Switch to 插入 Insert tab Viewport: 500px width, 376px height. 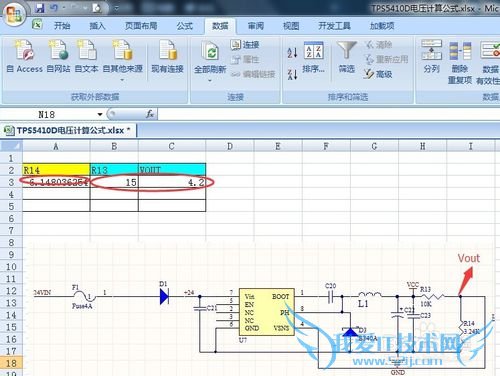click(x=97, y=26)
